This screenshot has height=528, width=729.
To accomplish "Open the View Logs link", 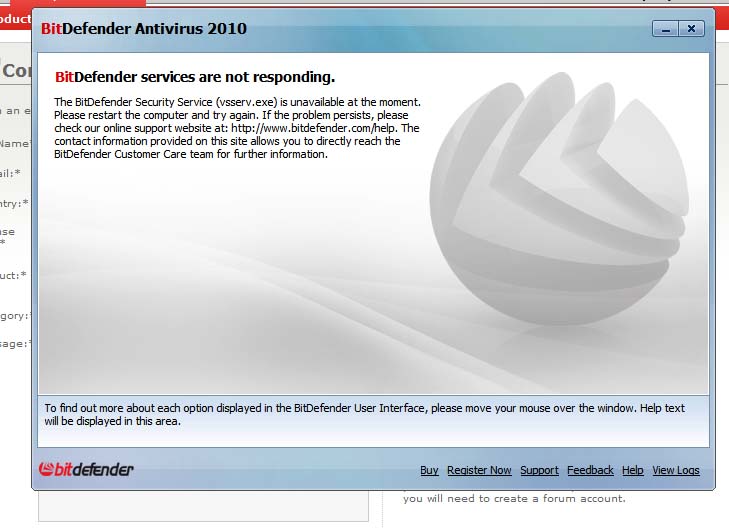I will click(676, 470).
